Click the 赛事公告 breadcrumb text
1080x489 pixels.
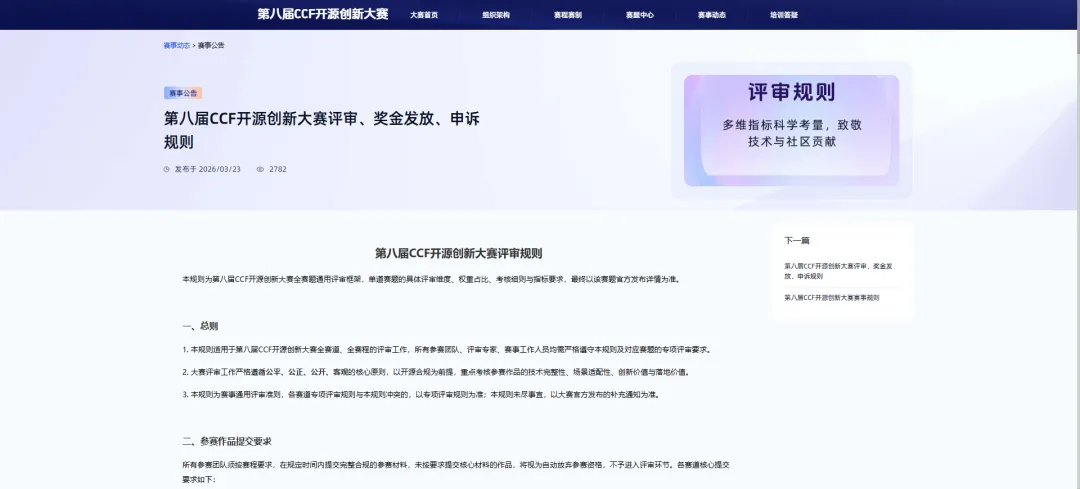(x=211, y=45)
